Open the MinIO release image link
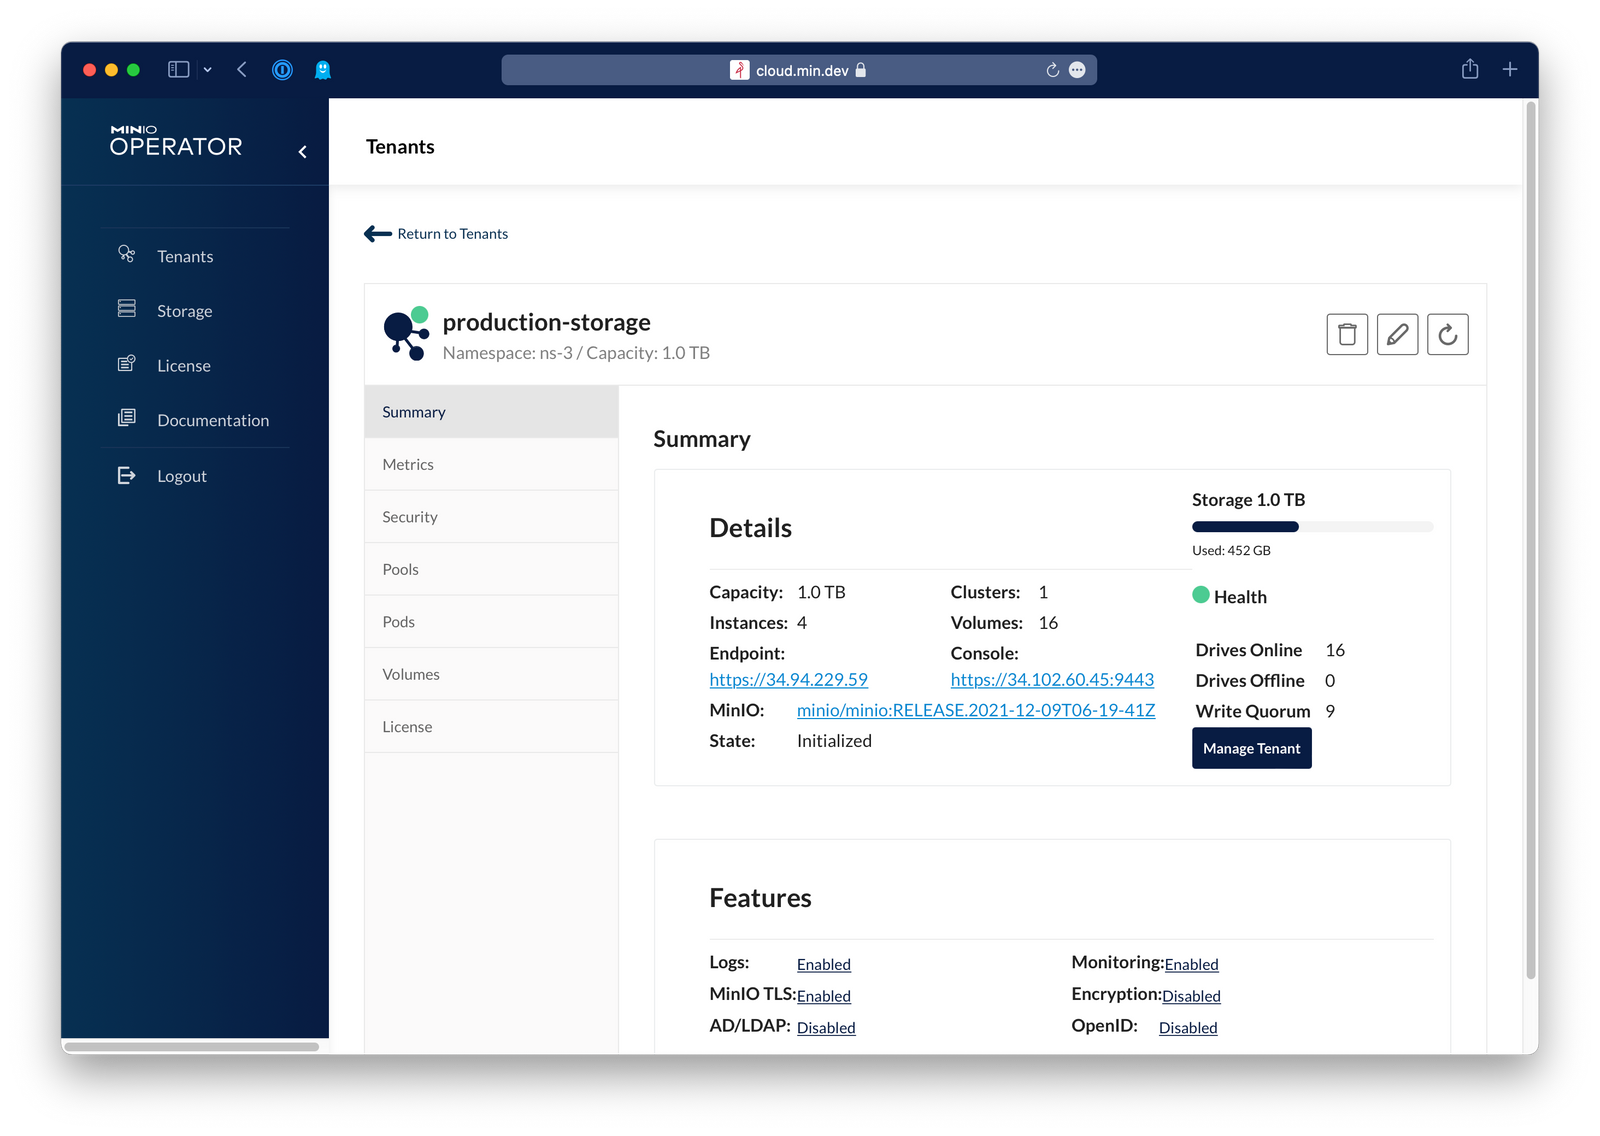The height and width of the screenshot is (1136, 1600). coord(975,710)
